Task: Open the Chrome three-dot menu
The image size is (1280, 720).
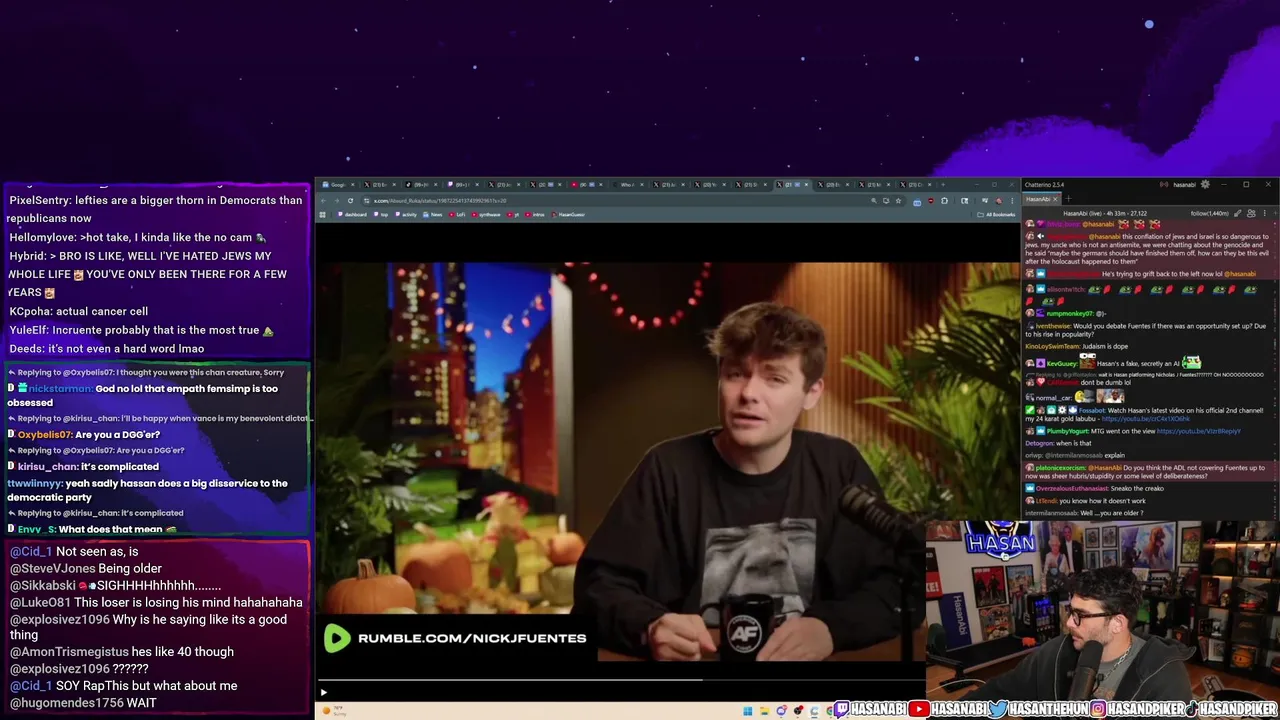Action: coord(1012,201)
